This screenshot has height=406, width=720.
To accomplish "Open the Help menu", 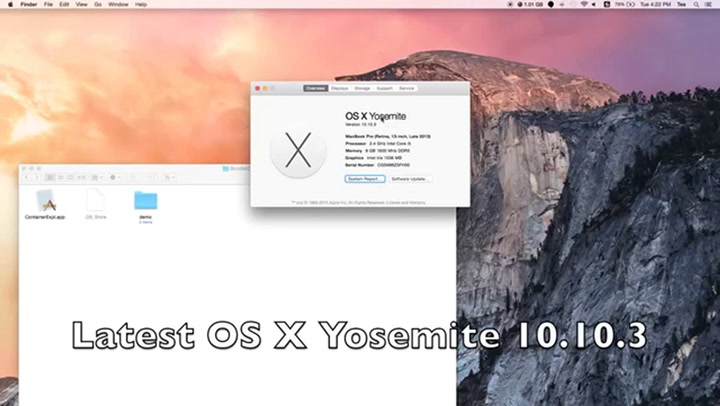I will tap(141, 4).
